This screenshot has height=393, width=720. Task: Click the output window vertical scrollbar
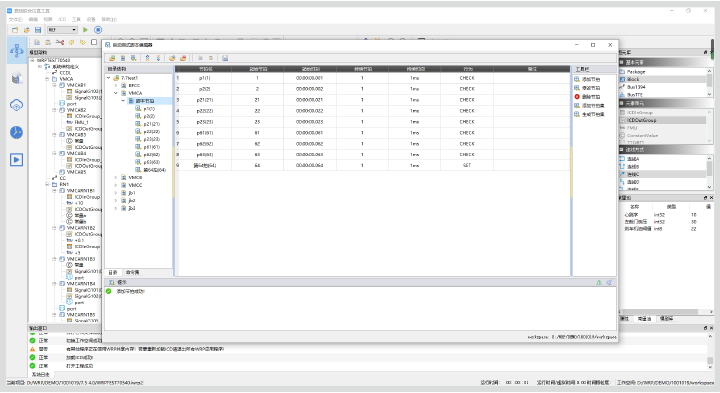(710, 352)
